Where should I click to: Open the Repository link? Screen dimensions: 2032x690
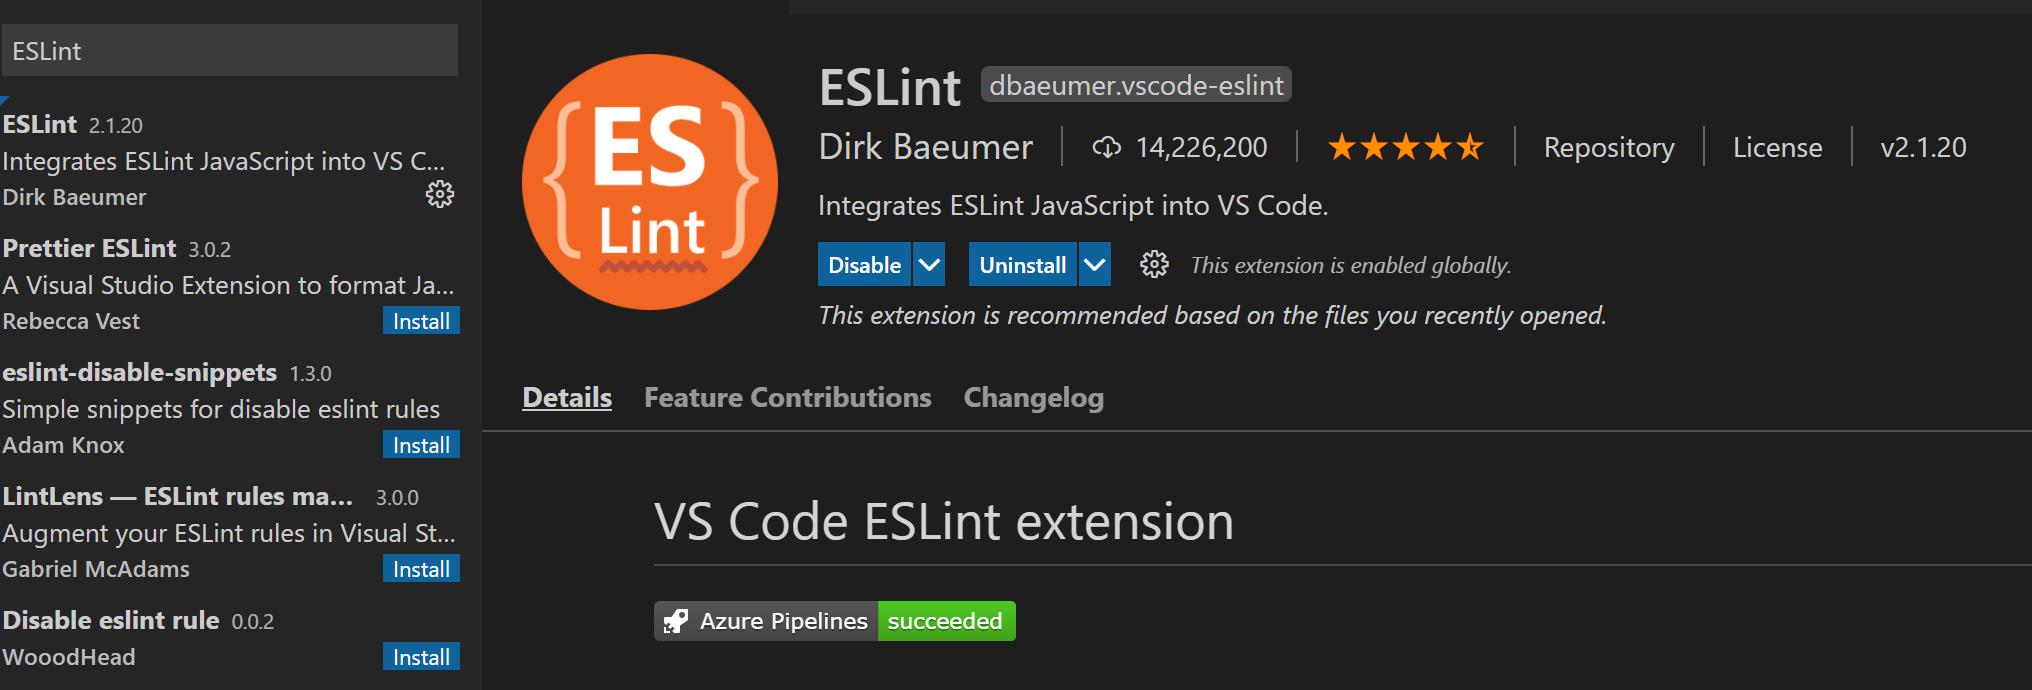click(x=1608, y=148)
